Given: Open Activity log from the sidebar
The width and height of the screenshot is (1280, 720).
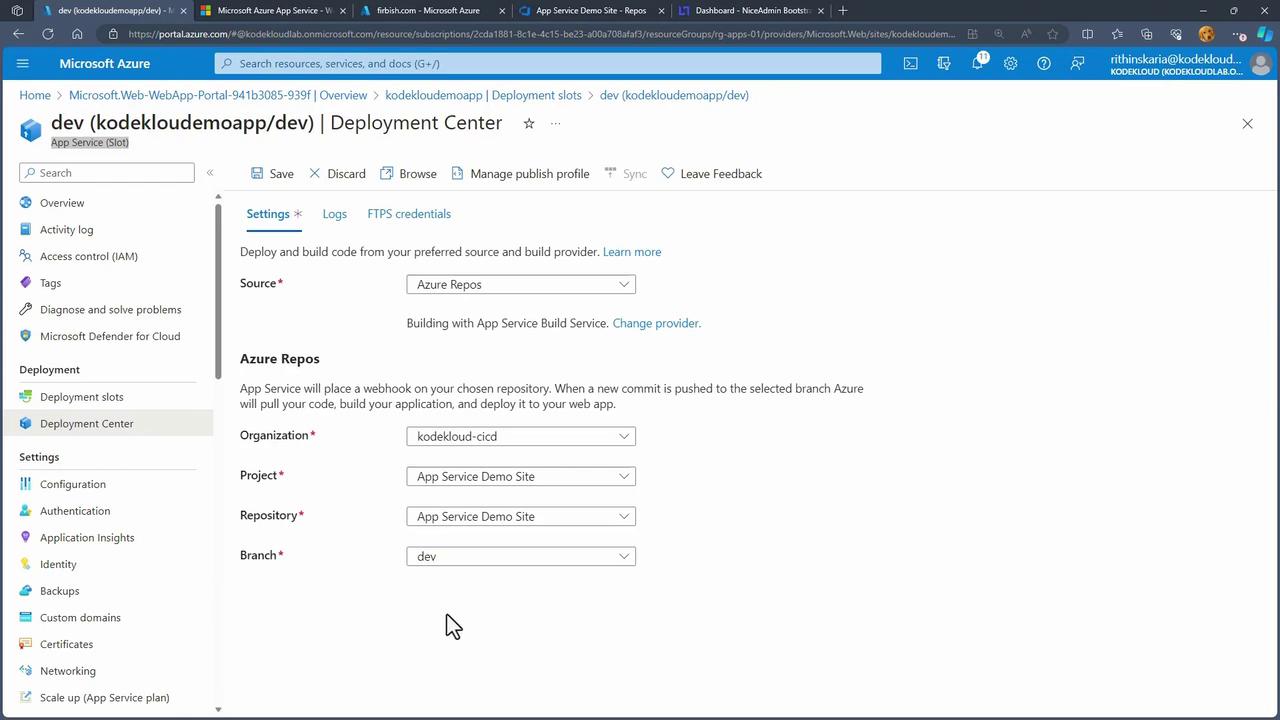Looking at the screenshot, I should tap(66, 230).
